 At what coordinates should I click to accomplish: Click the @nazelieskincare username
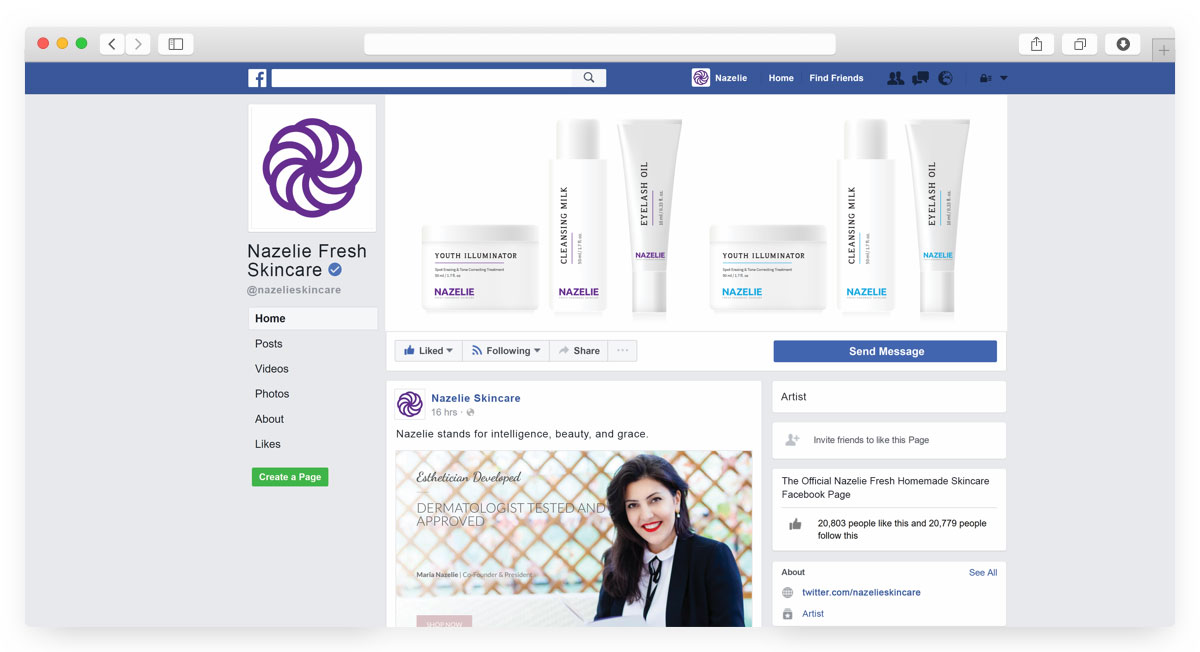pyautogui.click(x=294, y=290)
